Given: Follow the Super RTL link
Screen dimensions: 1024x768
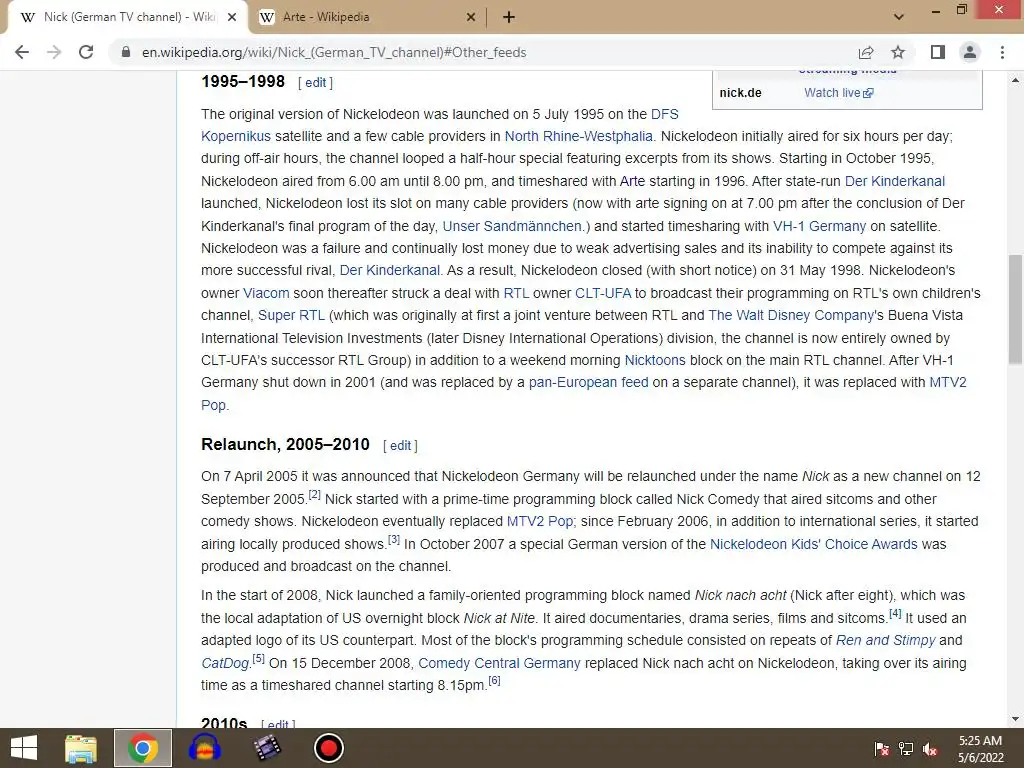Looking at the screenshot, I should (x=291, y=315).
